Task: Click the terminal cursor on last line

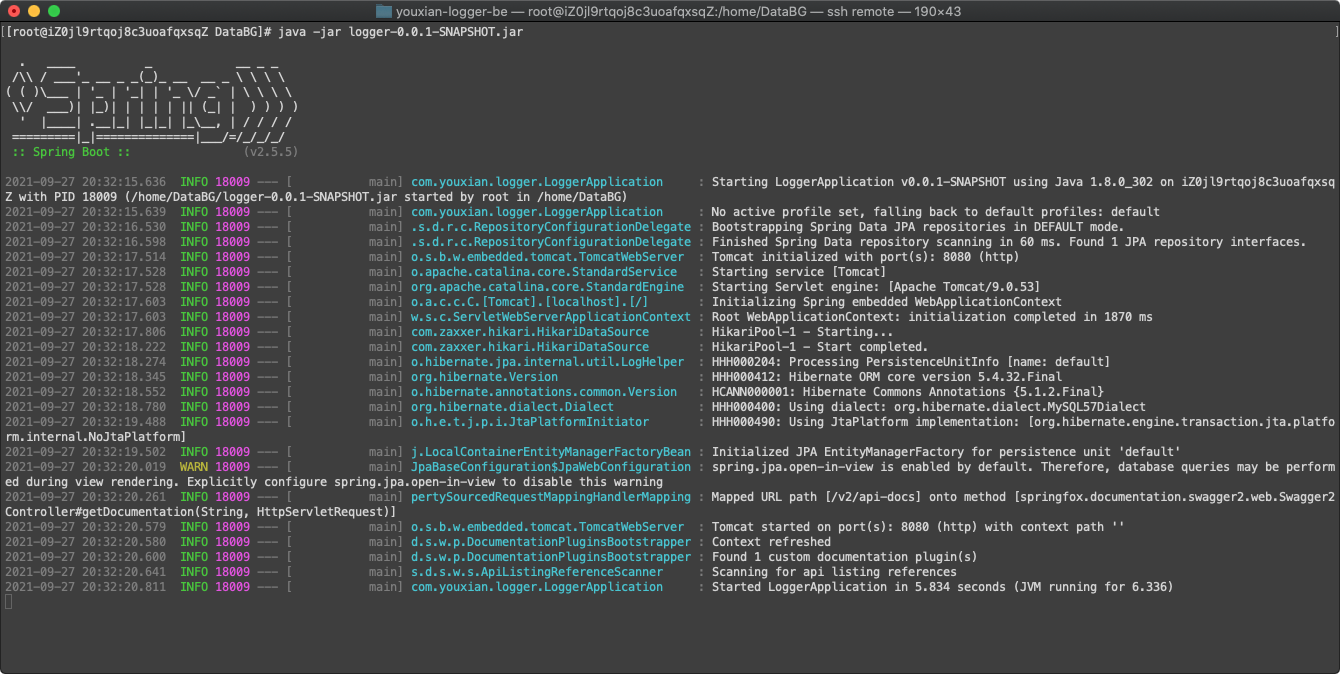Action: (x=8, y=602)
